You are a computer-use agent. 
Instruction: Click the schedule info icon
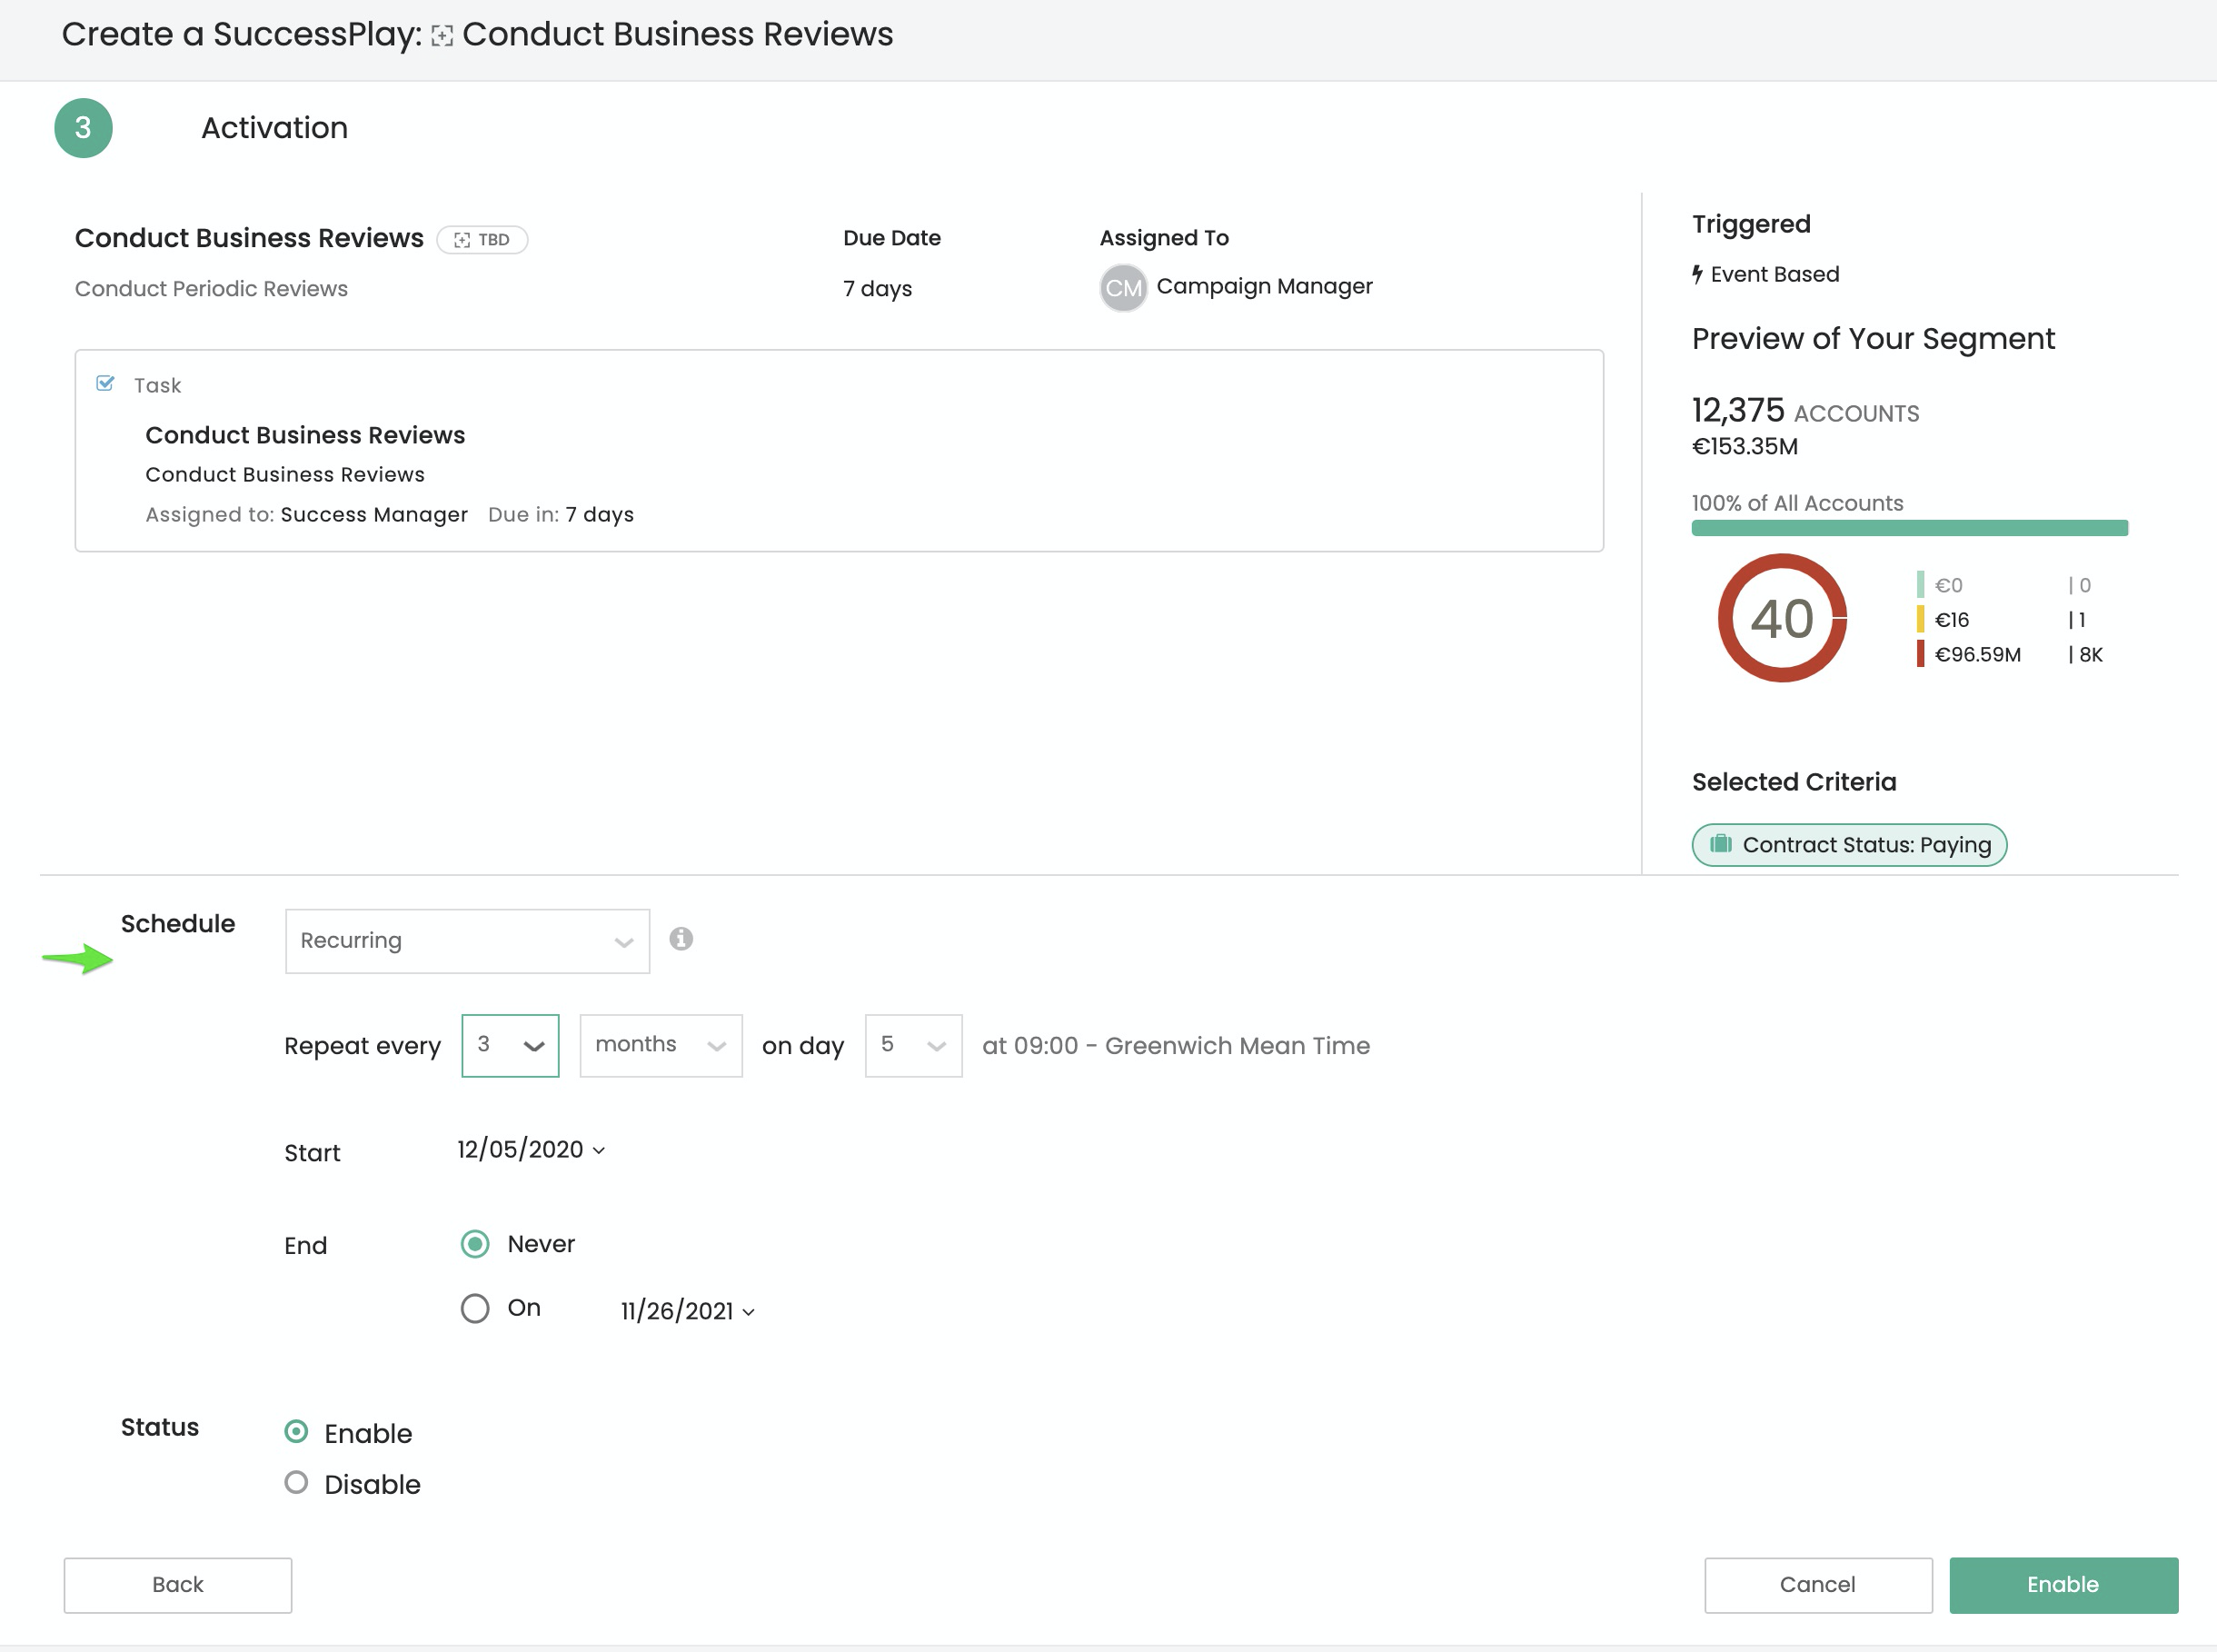[x=681, y=939]
